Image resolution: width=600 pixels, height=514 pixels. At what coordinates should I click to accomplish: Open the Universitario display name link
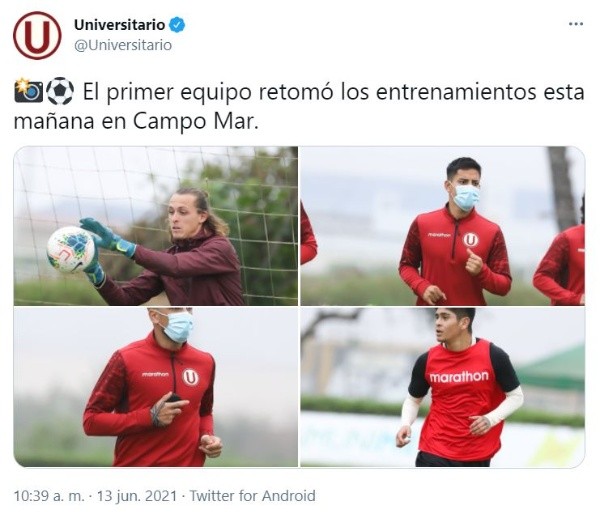coord(119,25)
